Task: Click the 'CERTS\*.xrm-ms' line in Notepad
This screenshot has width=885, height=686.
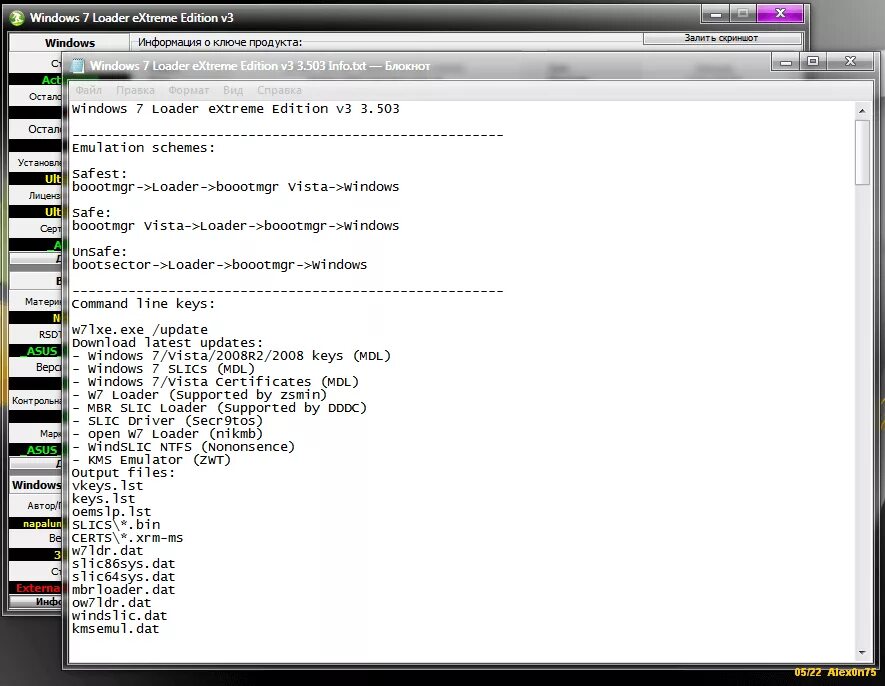Action: pyautogui.click(x=127, y=538)
